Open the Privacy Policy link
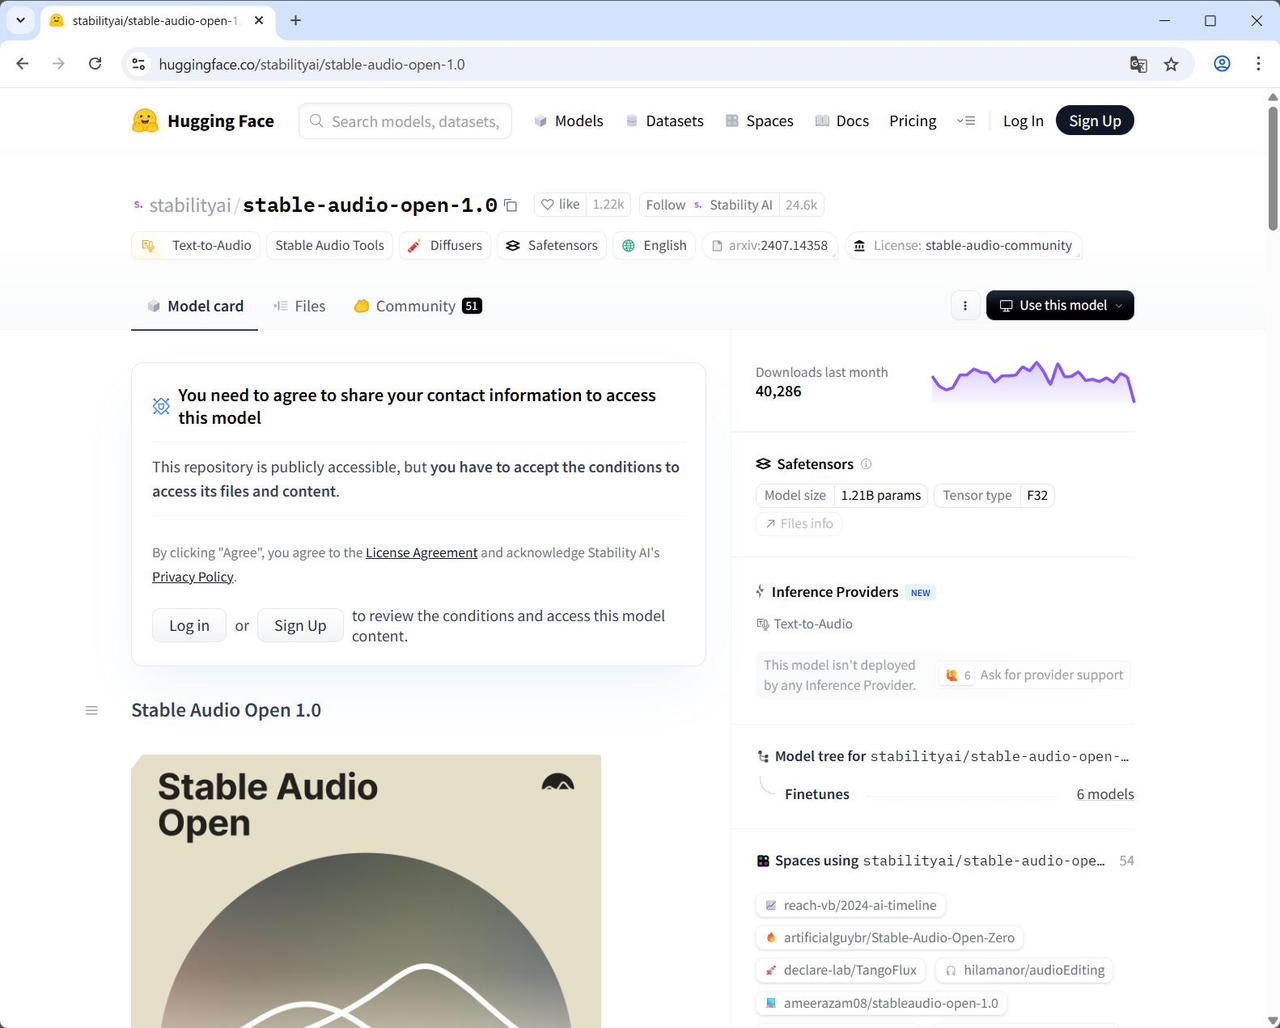Screen dimensions: 1280x1028 [193, 576]
